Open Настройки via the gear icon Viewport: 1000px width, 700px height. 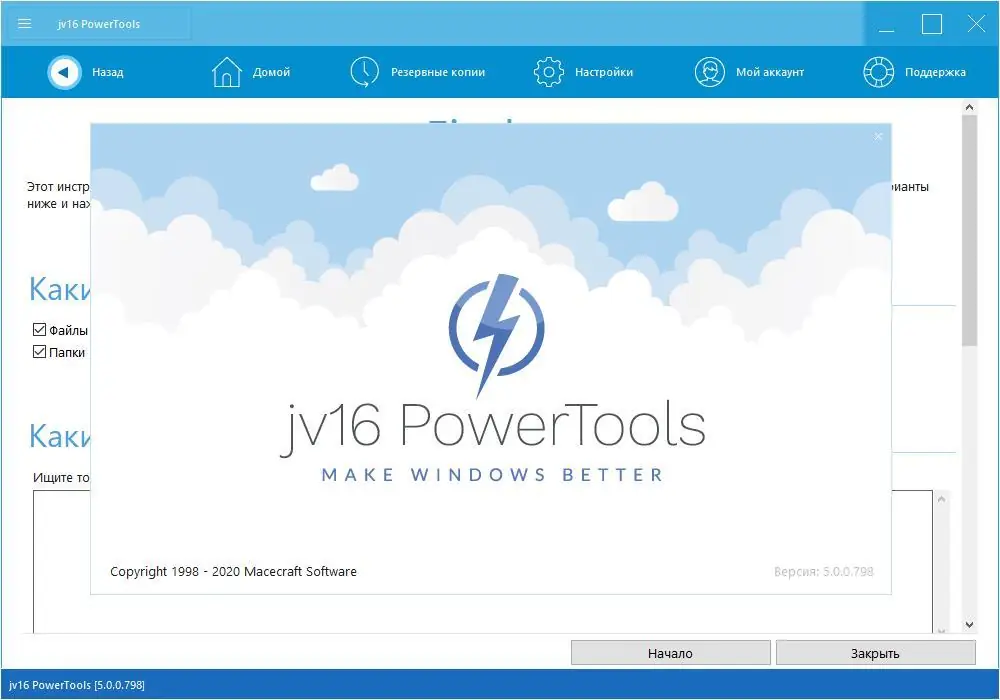tap(548, 71)
